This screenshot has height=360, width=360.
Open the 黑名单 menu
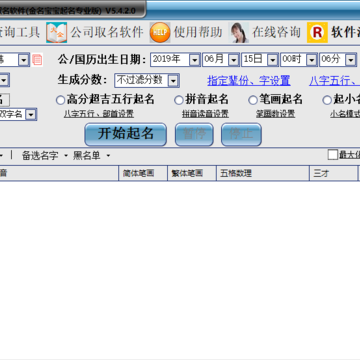point(92,156)
